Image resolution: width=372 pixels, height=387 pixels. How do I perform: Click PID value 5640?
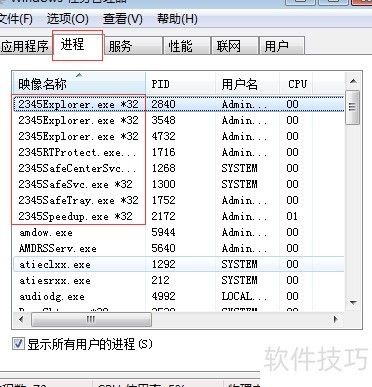click(x=163, y=248)
